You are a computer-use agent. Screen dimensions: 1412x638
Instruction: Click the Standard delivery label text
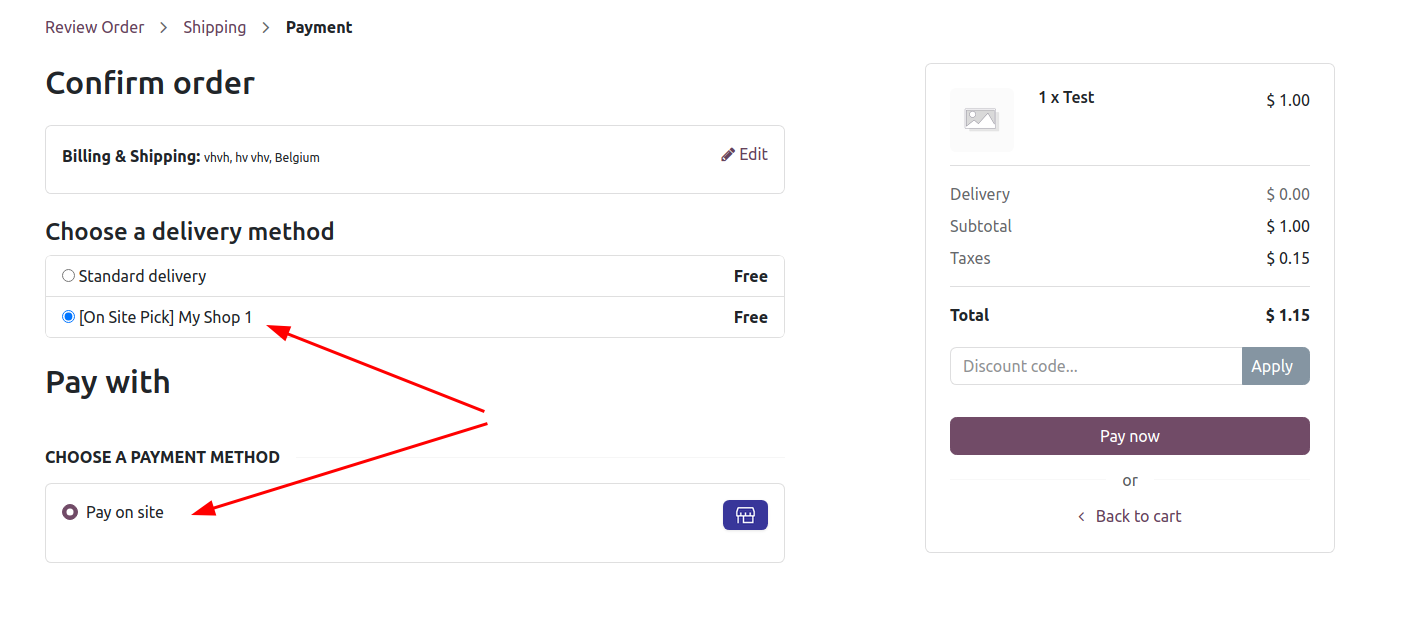point(142,276)
